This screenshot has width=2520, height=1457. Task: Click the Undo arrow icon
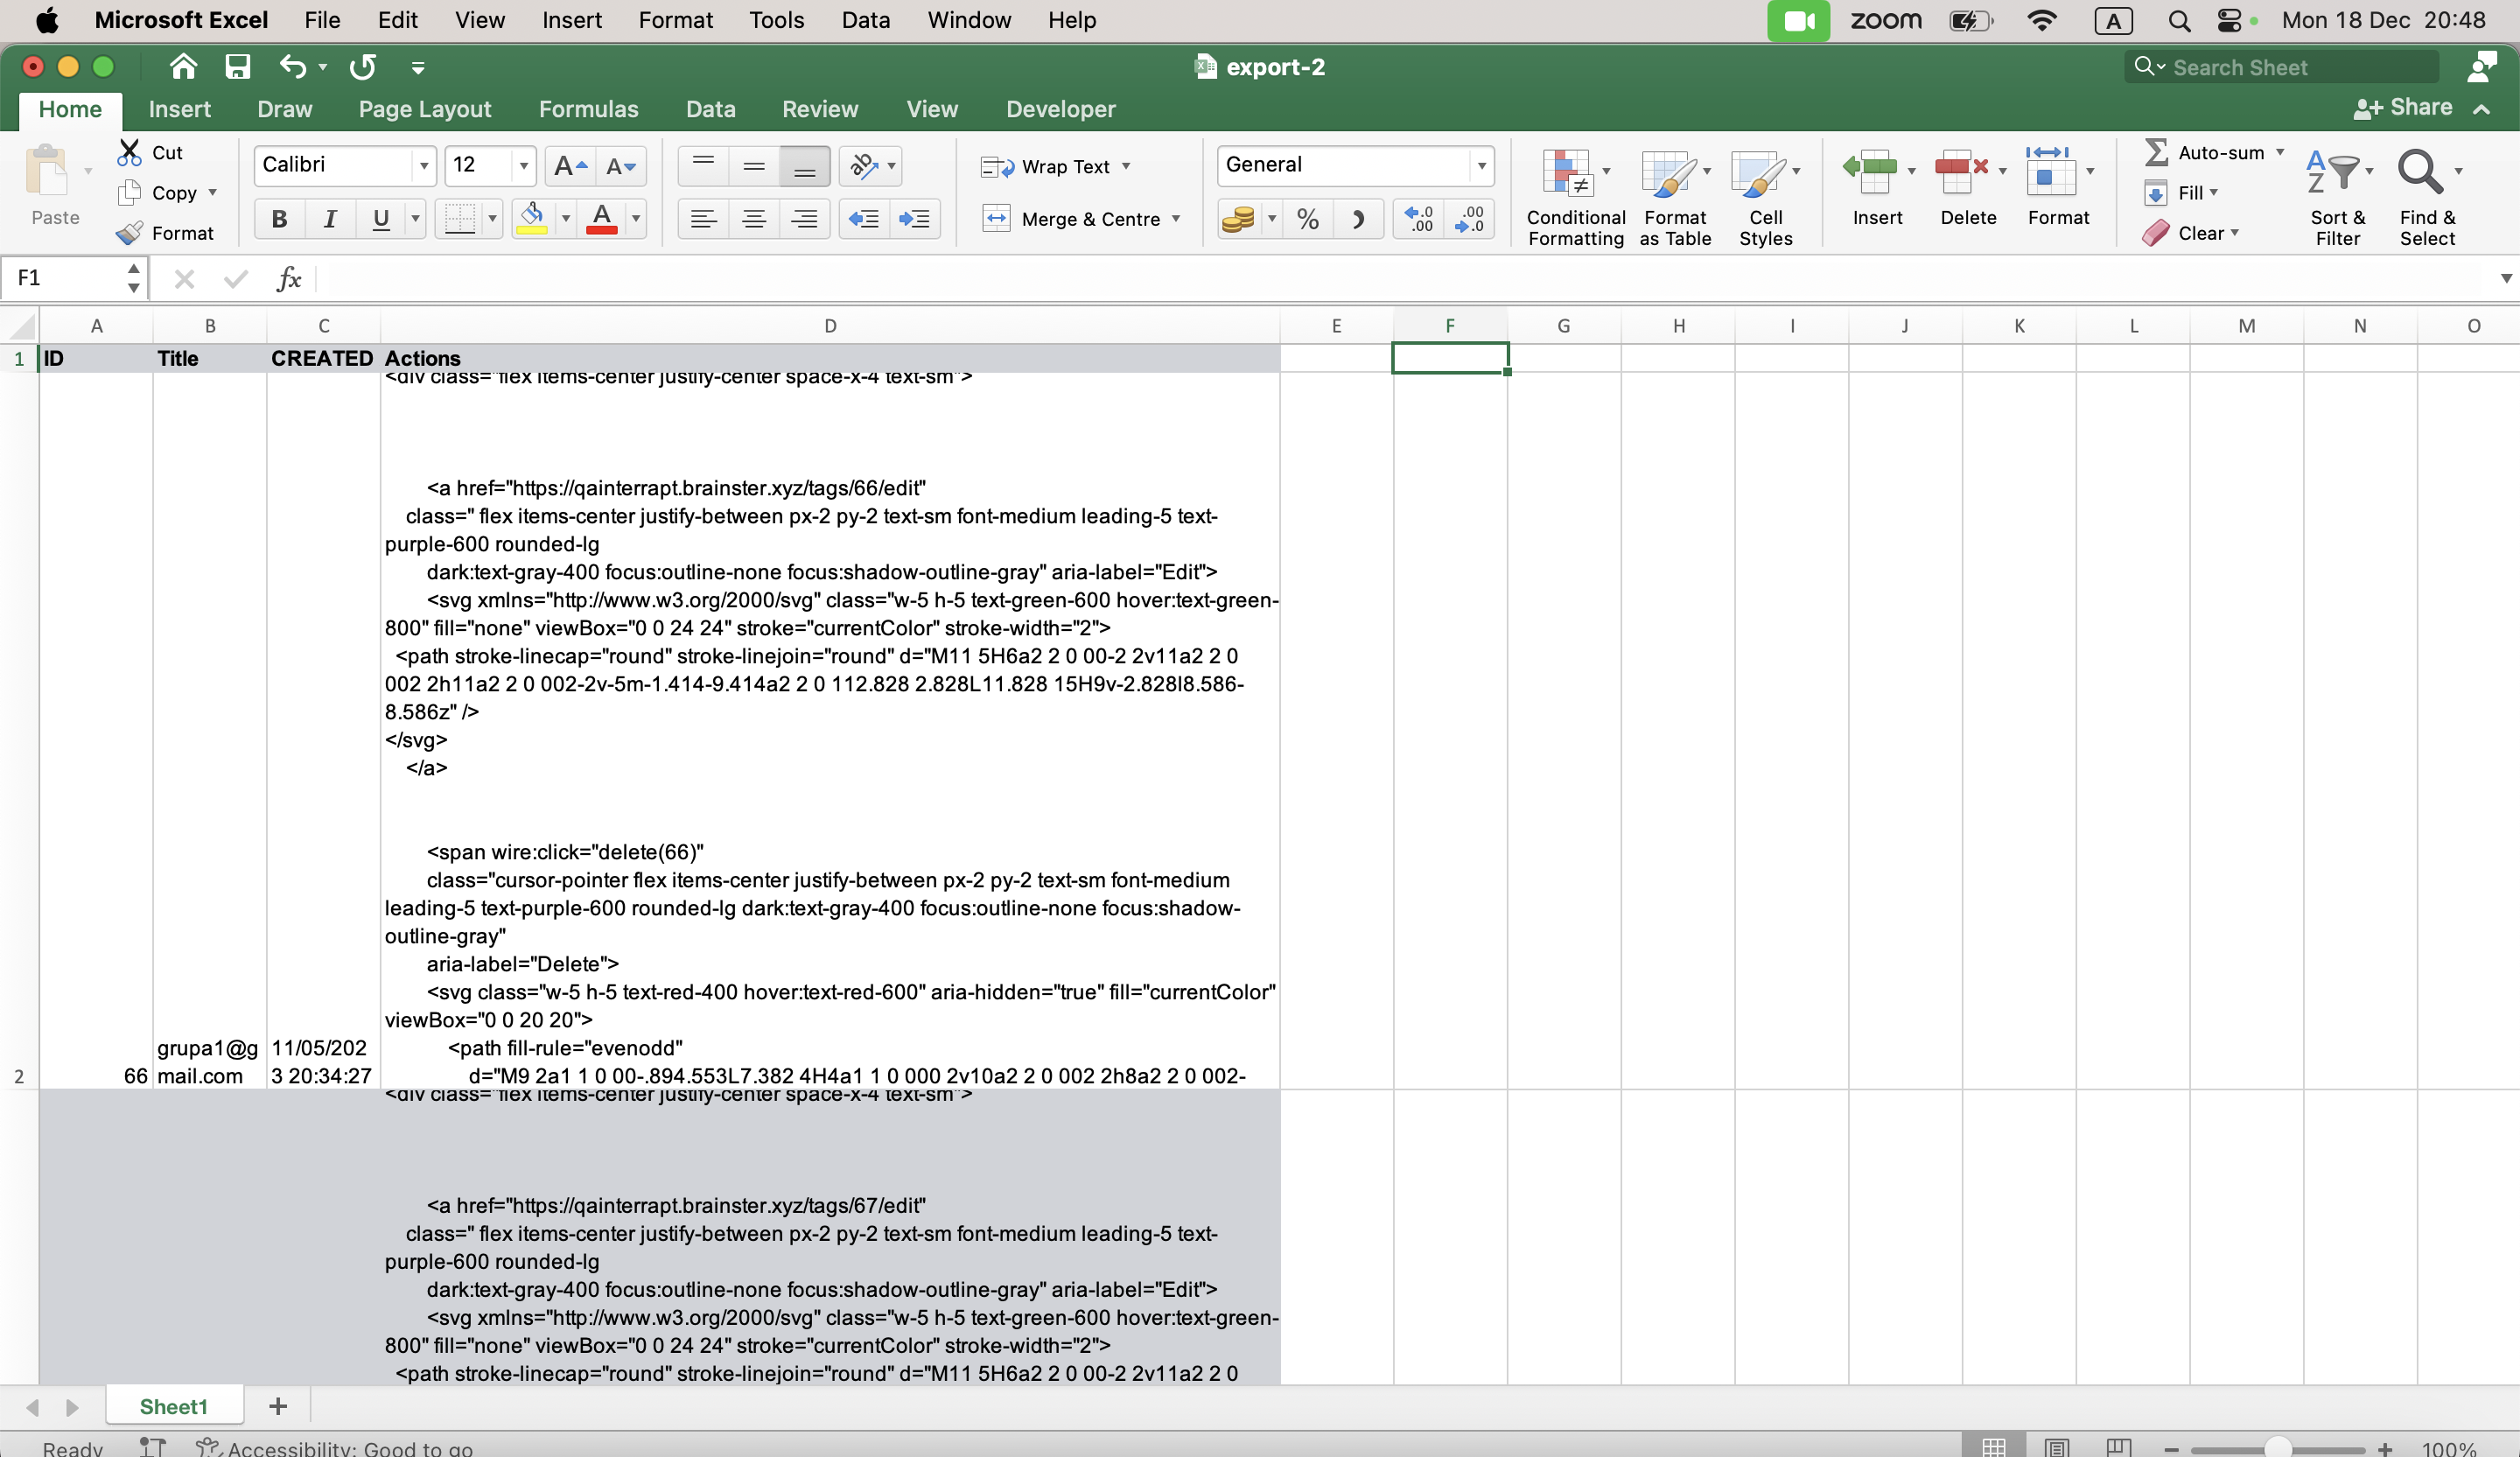[292, 67]
